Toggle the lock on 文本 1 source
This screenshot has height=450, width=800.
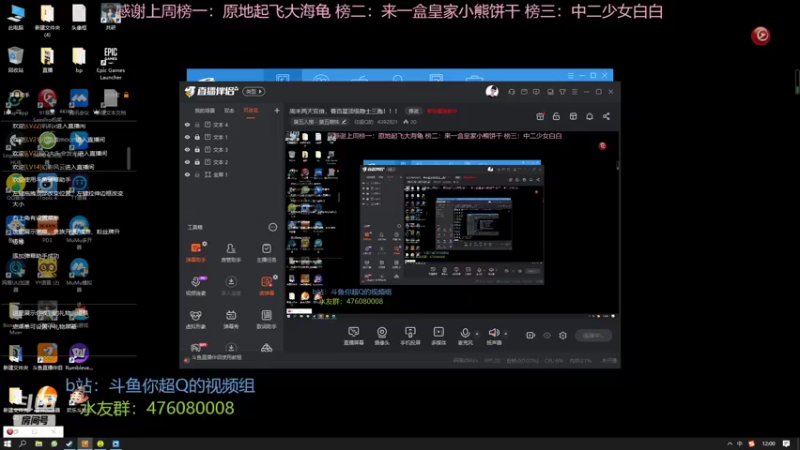197,137
